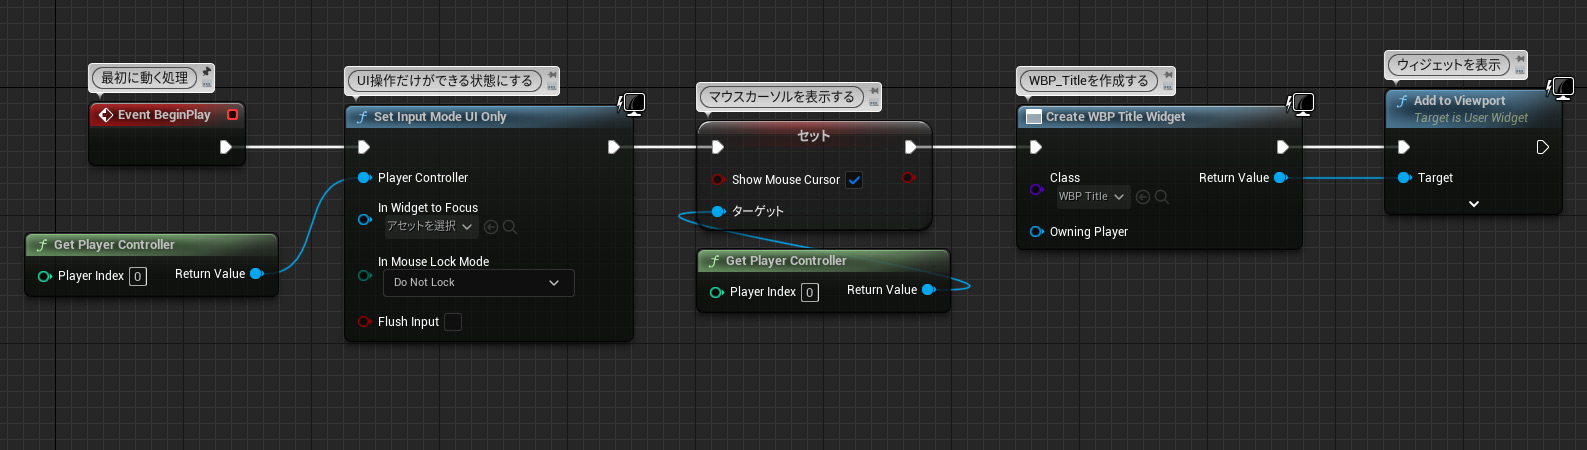Select the Create WBP Title Widget node title
This screenshot has width=1587, height=450.
pyautogui.click(x=1116, y=117)
